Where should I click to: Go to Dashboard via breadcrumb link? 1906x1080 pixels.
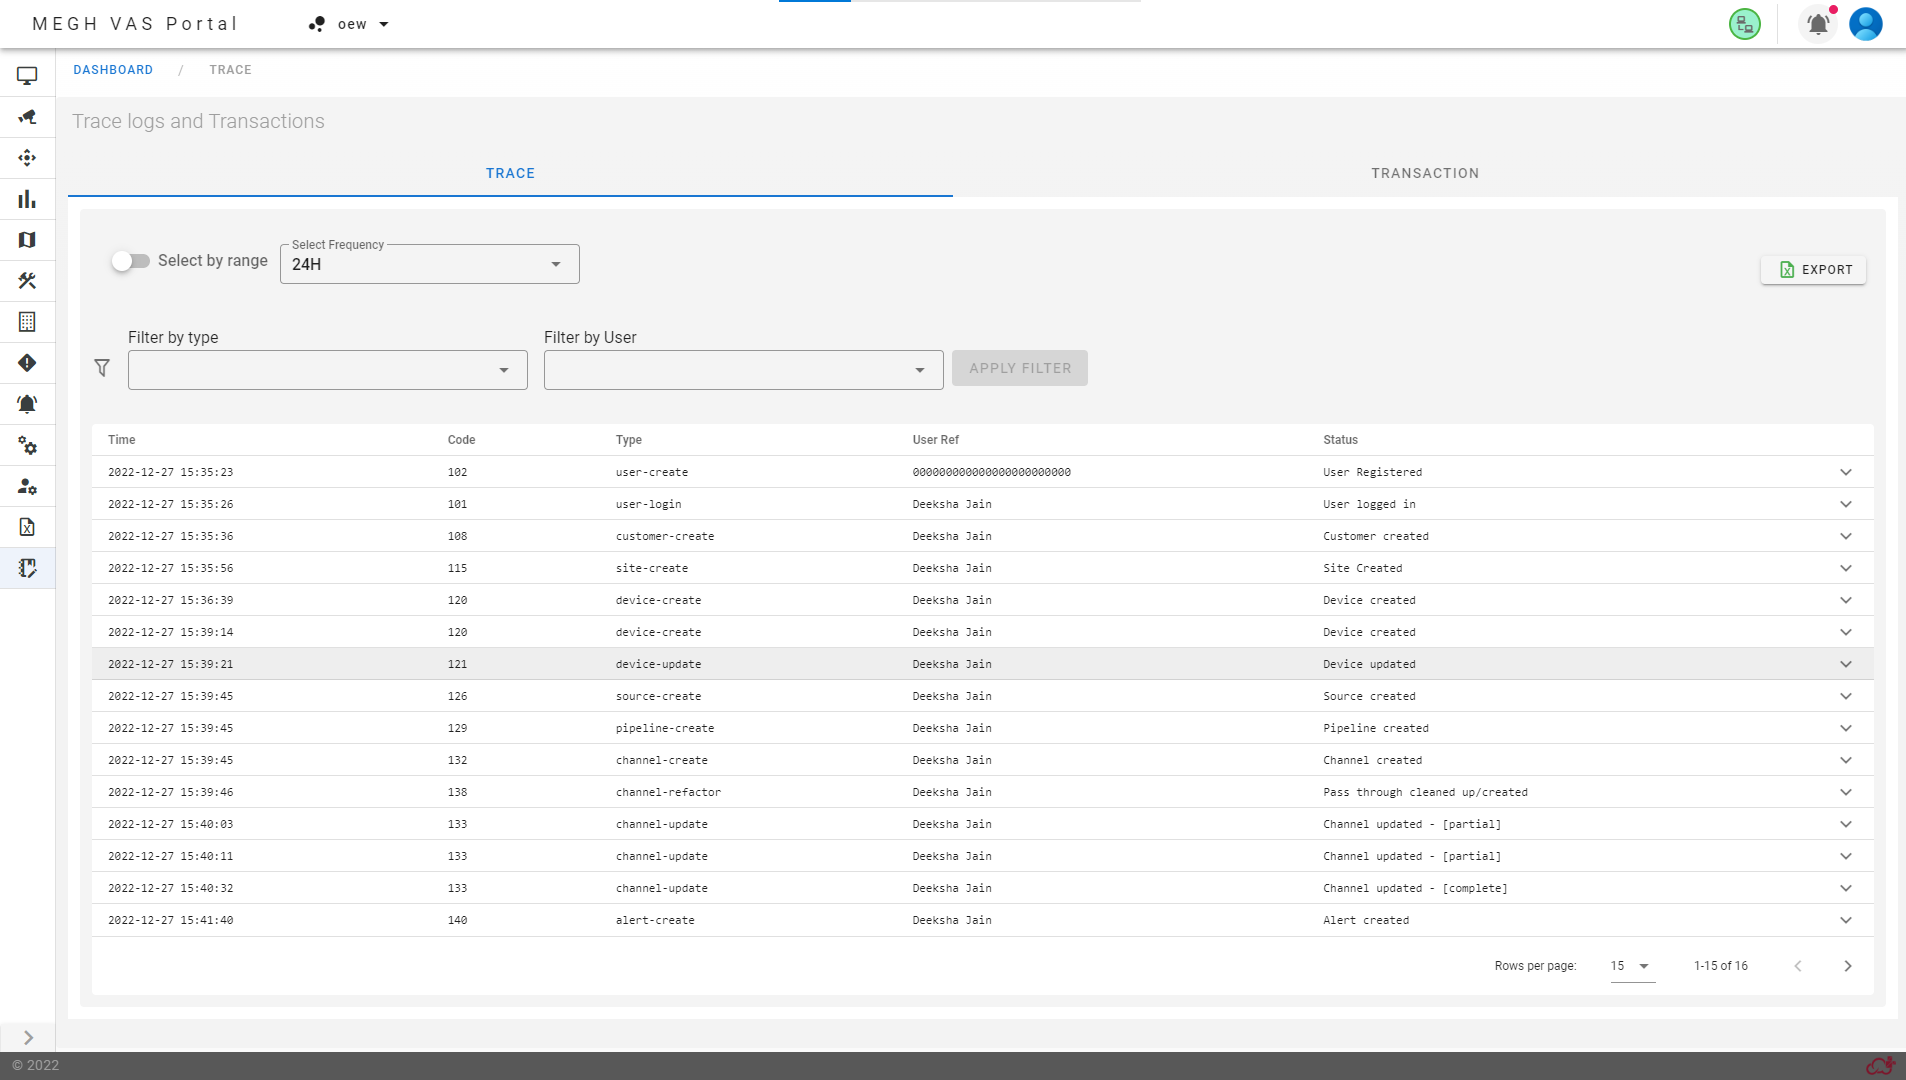coord(113,70)
